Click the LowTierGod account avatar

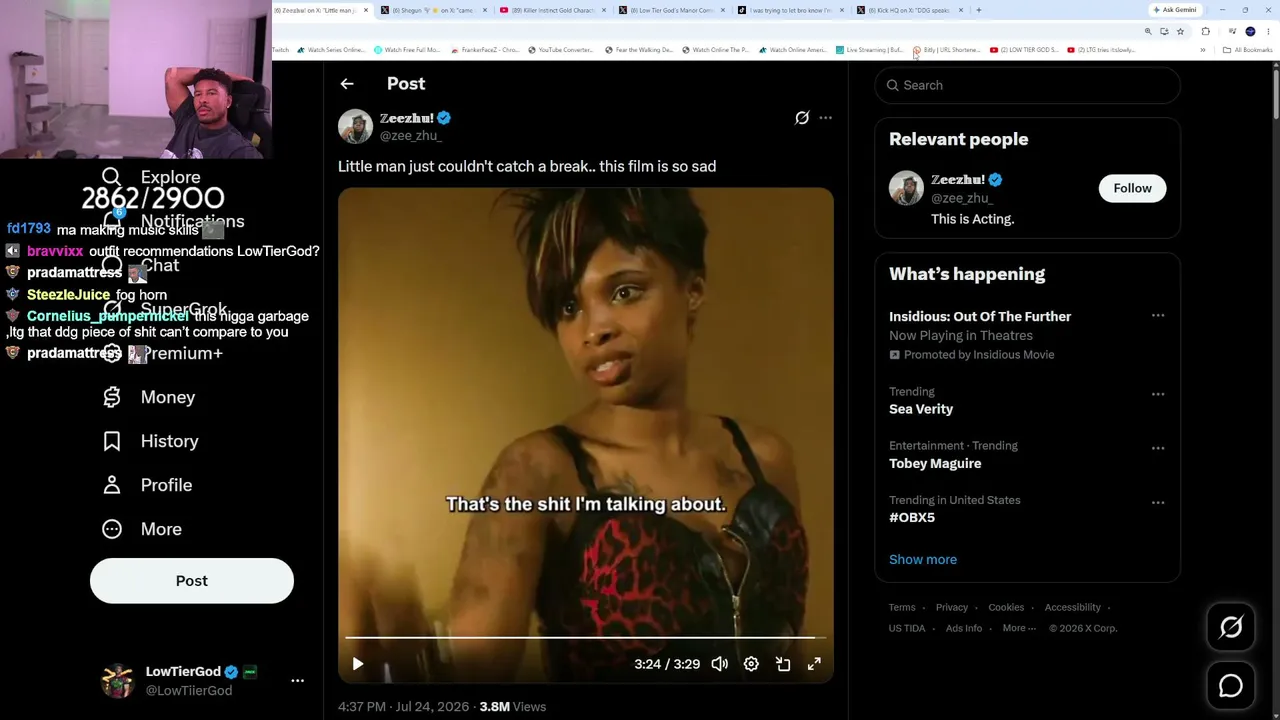tap(118, 680)
